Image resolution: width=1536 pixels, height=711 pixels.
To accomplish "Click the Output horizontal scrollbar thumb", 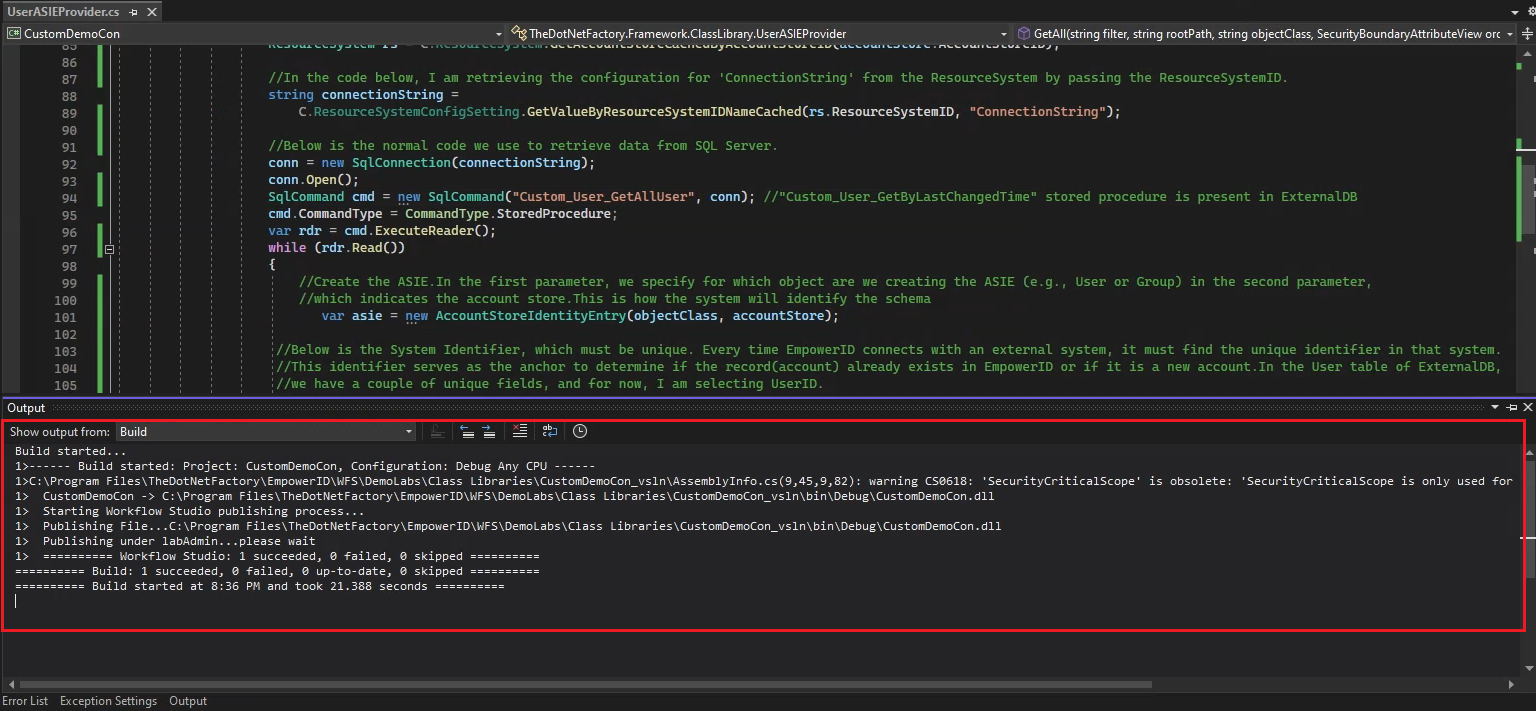I will click(585, 685).
